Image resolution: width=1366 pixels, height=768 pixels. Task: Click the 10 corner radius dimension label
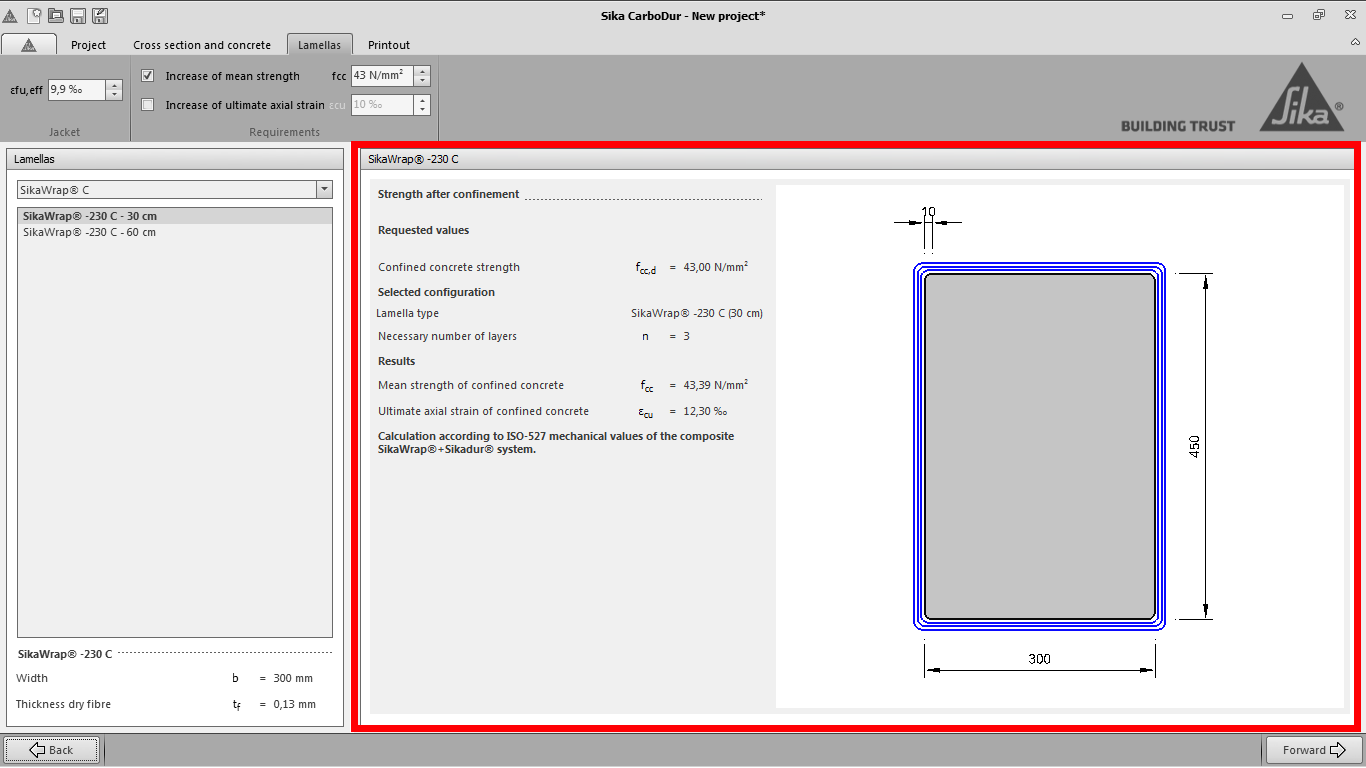coord(928,212)
